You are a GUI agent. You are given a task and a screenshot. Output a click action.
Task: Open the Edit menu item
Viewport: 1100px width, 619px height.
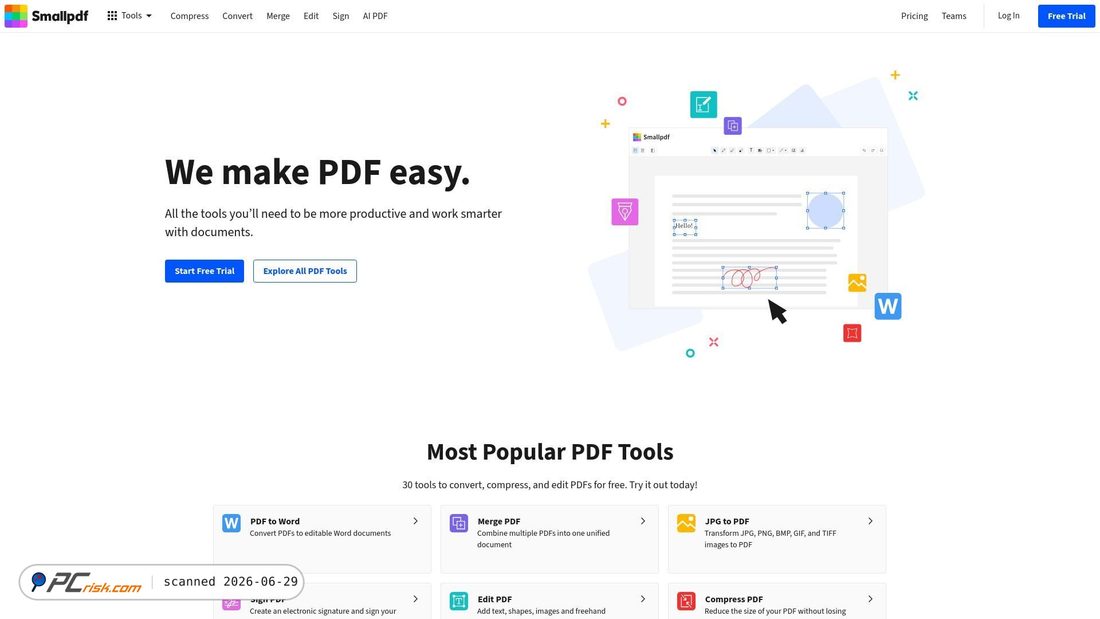[x=311, y=15]
